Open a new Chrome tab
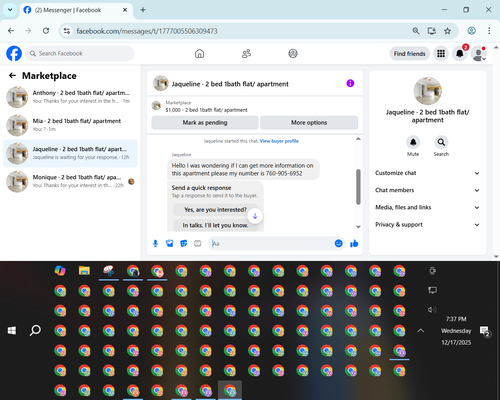The height and width of the screenshot is (400, 500). [143, 10]
